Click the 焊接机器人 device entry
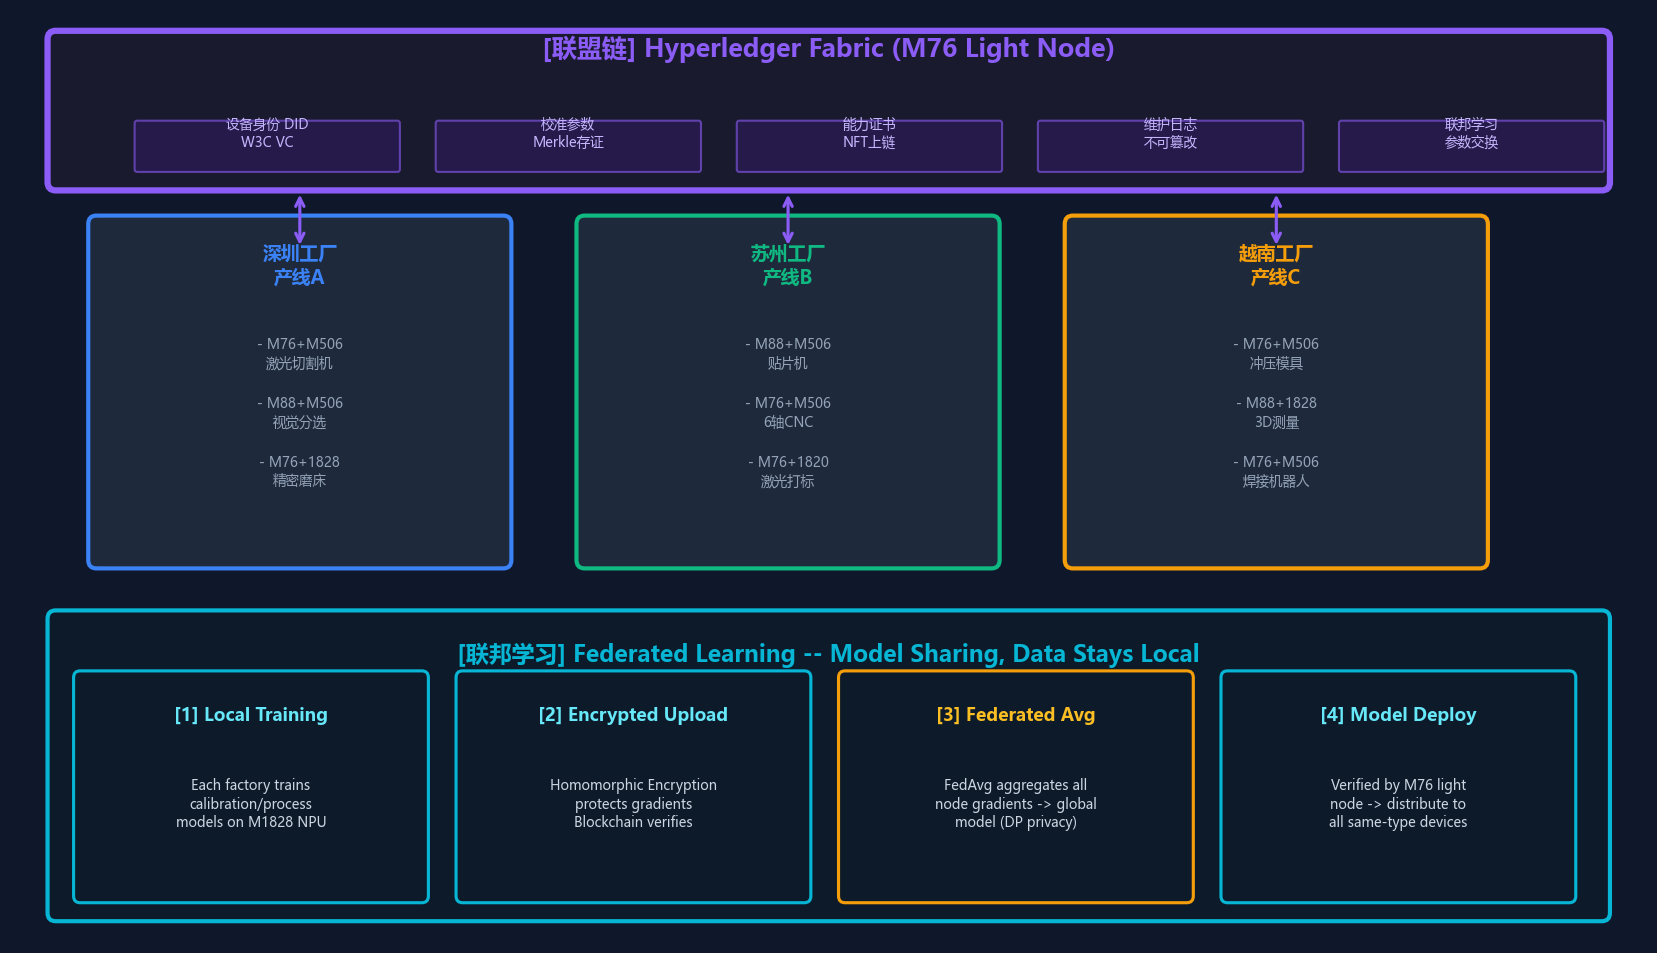Viewport: 1657px width, 953px height. coord(1275,471)
